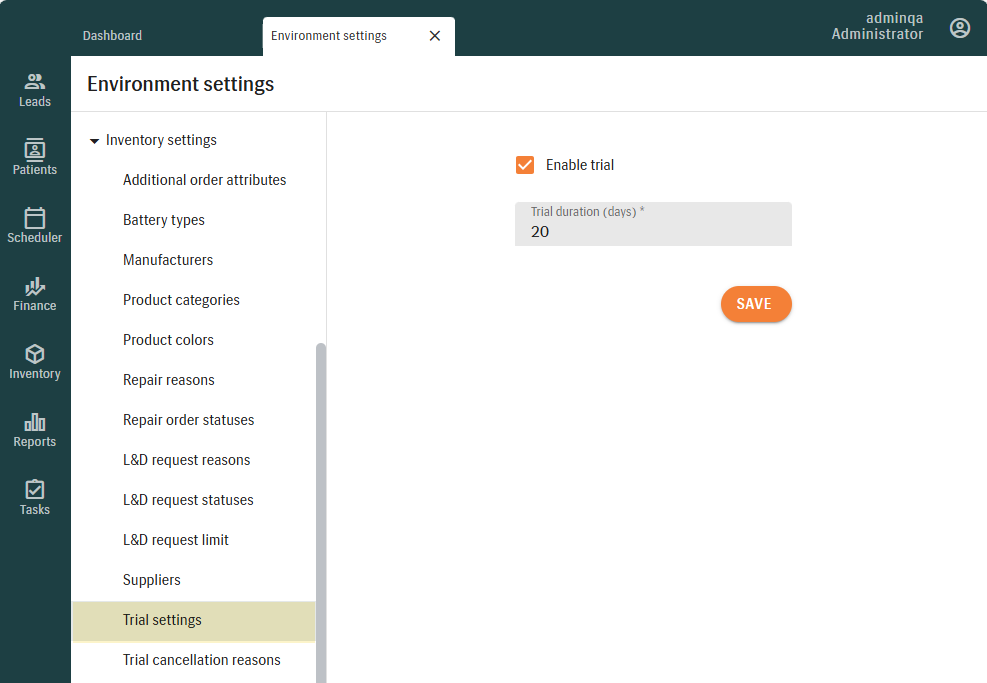Open the Leads section icon
The image size is (987, 683).
35,82
